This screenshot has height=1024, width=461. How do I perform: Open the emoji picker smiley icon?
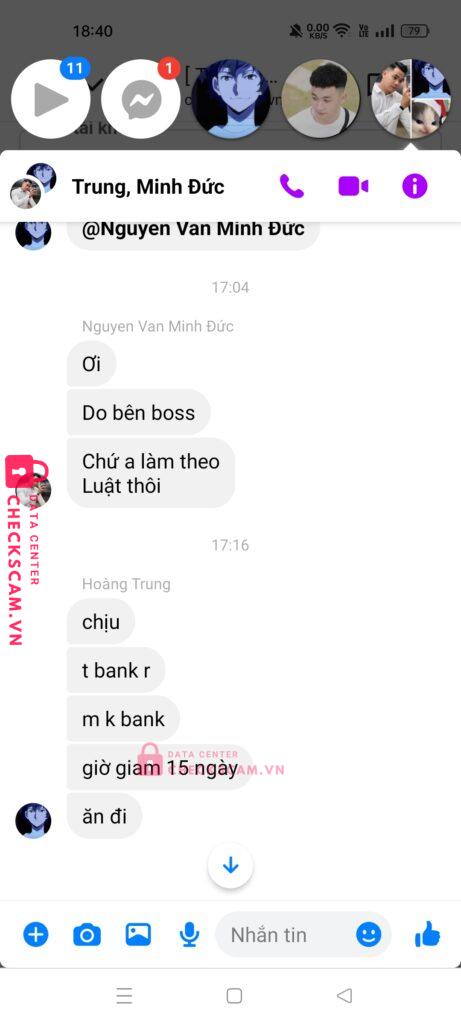369,935
